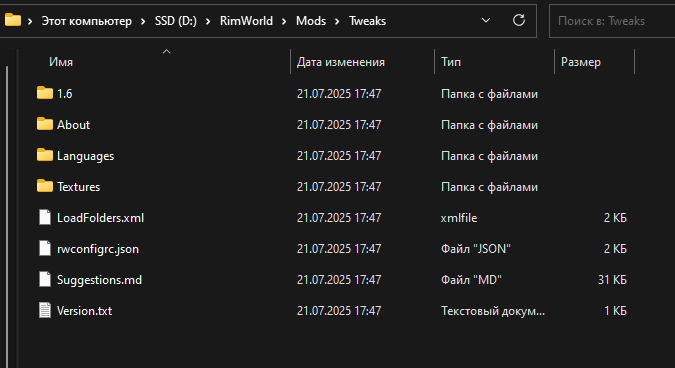The height and width of the screenshot is (368, 675).
Task: Select the LoadFolders.xml file name
Action: click(x=100, y=218)
